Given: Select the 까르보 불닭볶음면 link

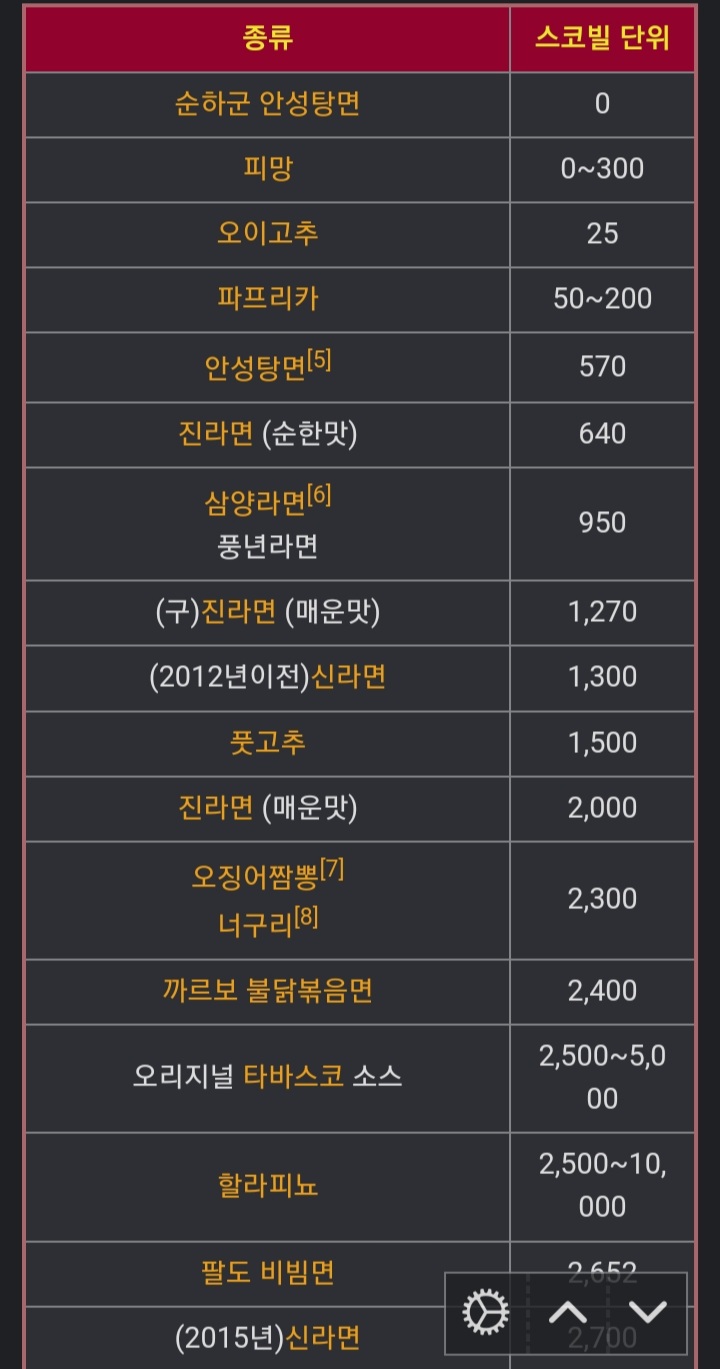Looking at the screenshot, I should 267,990.
